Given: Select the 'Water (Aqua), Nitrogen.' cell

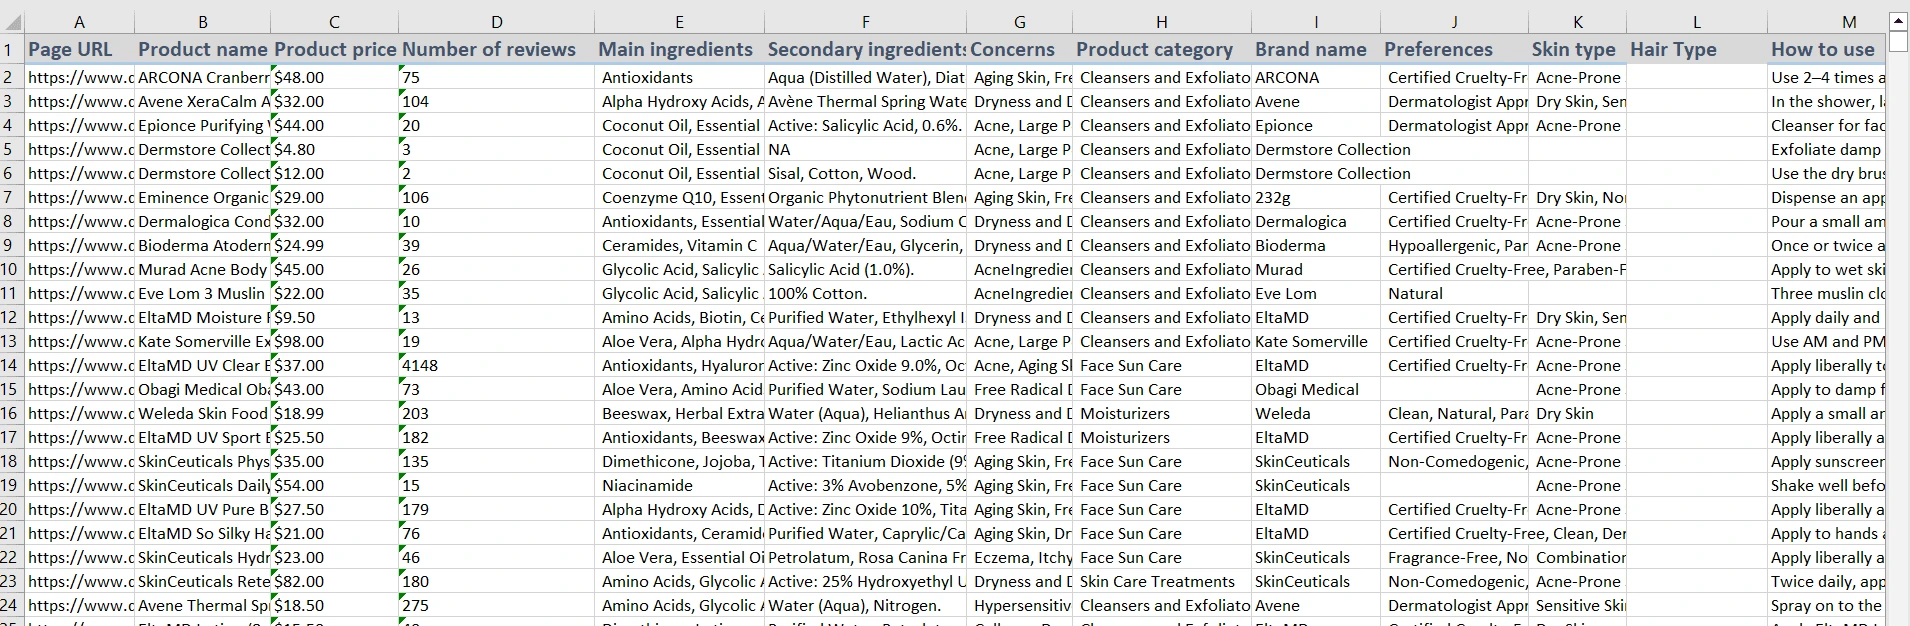Looking at the screenshot, I should [865, 605].
